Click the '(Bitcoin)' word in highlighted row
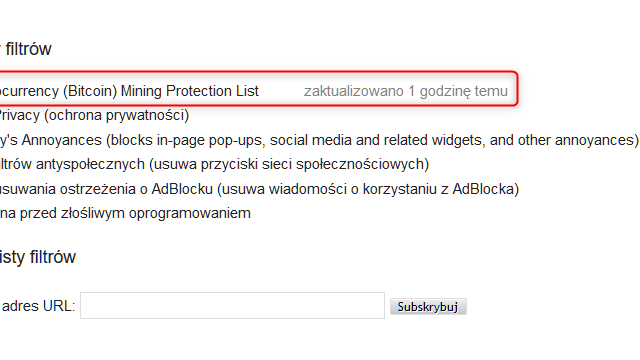The image size is (640, 360). click(90, 91)
